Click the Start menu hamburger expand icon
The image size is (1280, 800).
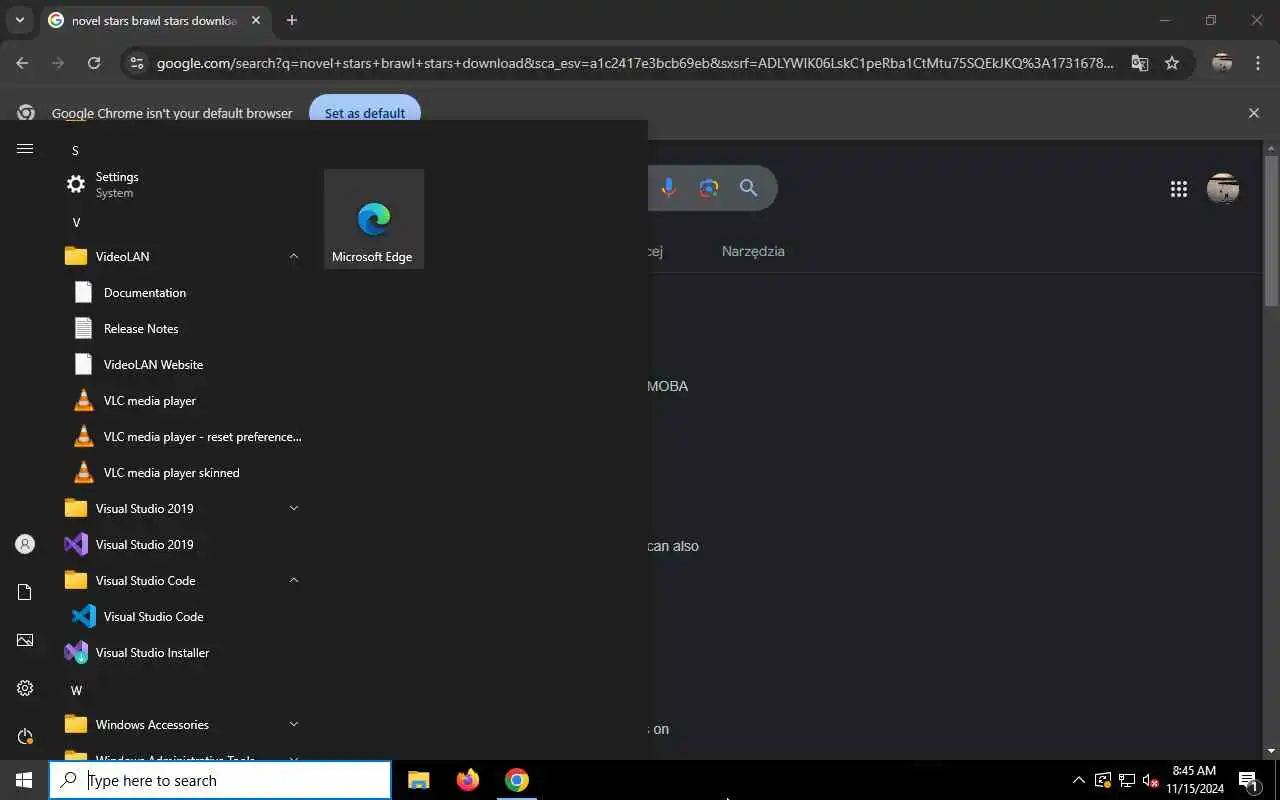pyautogui.click(x=25, y=149)
